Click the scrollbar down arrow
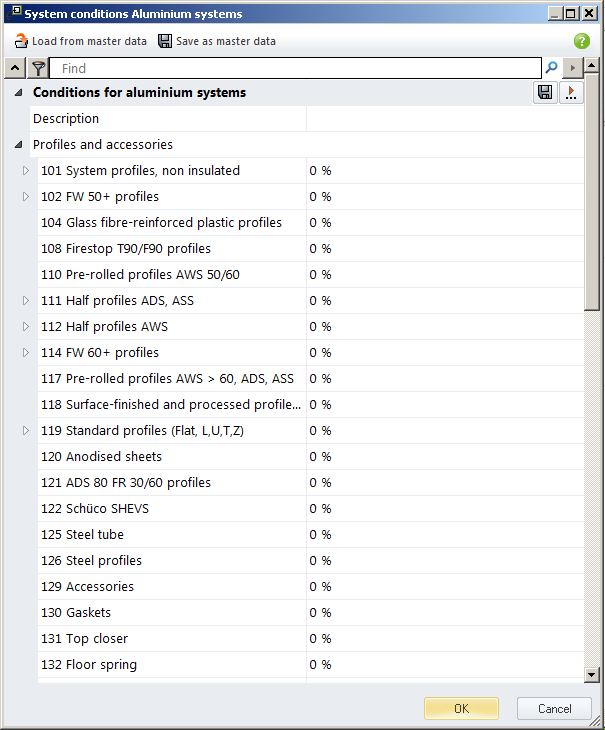This screenshot has height=730, width=605. coord(592,675)
